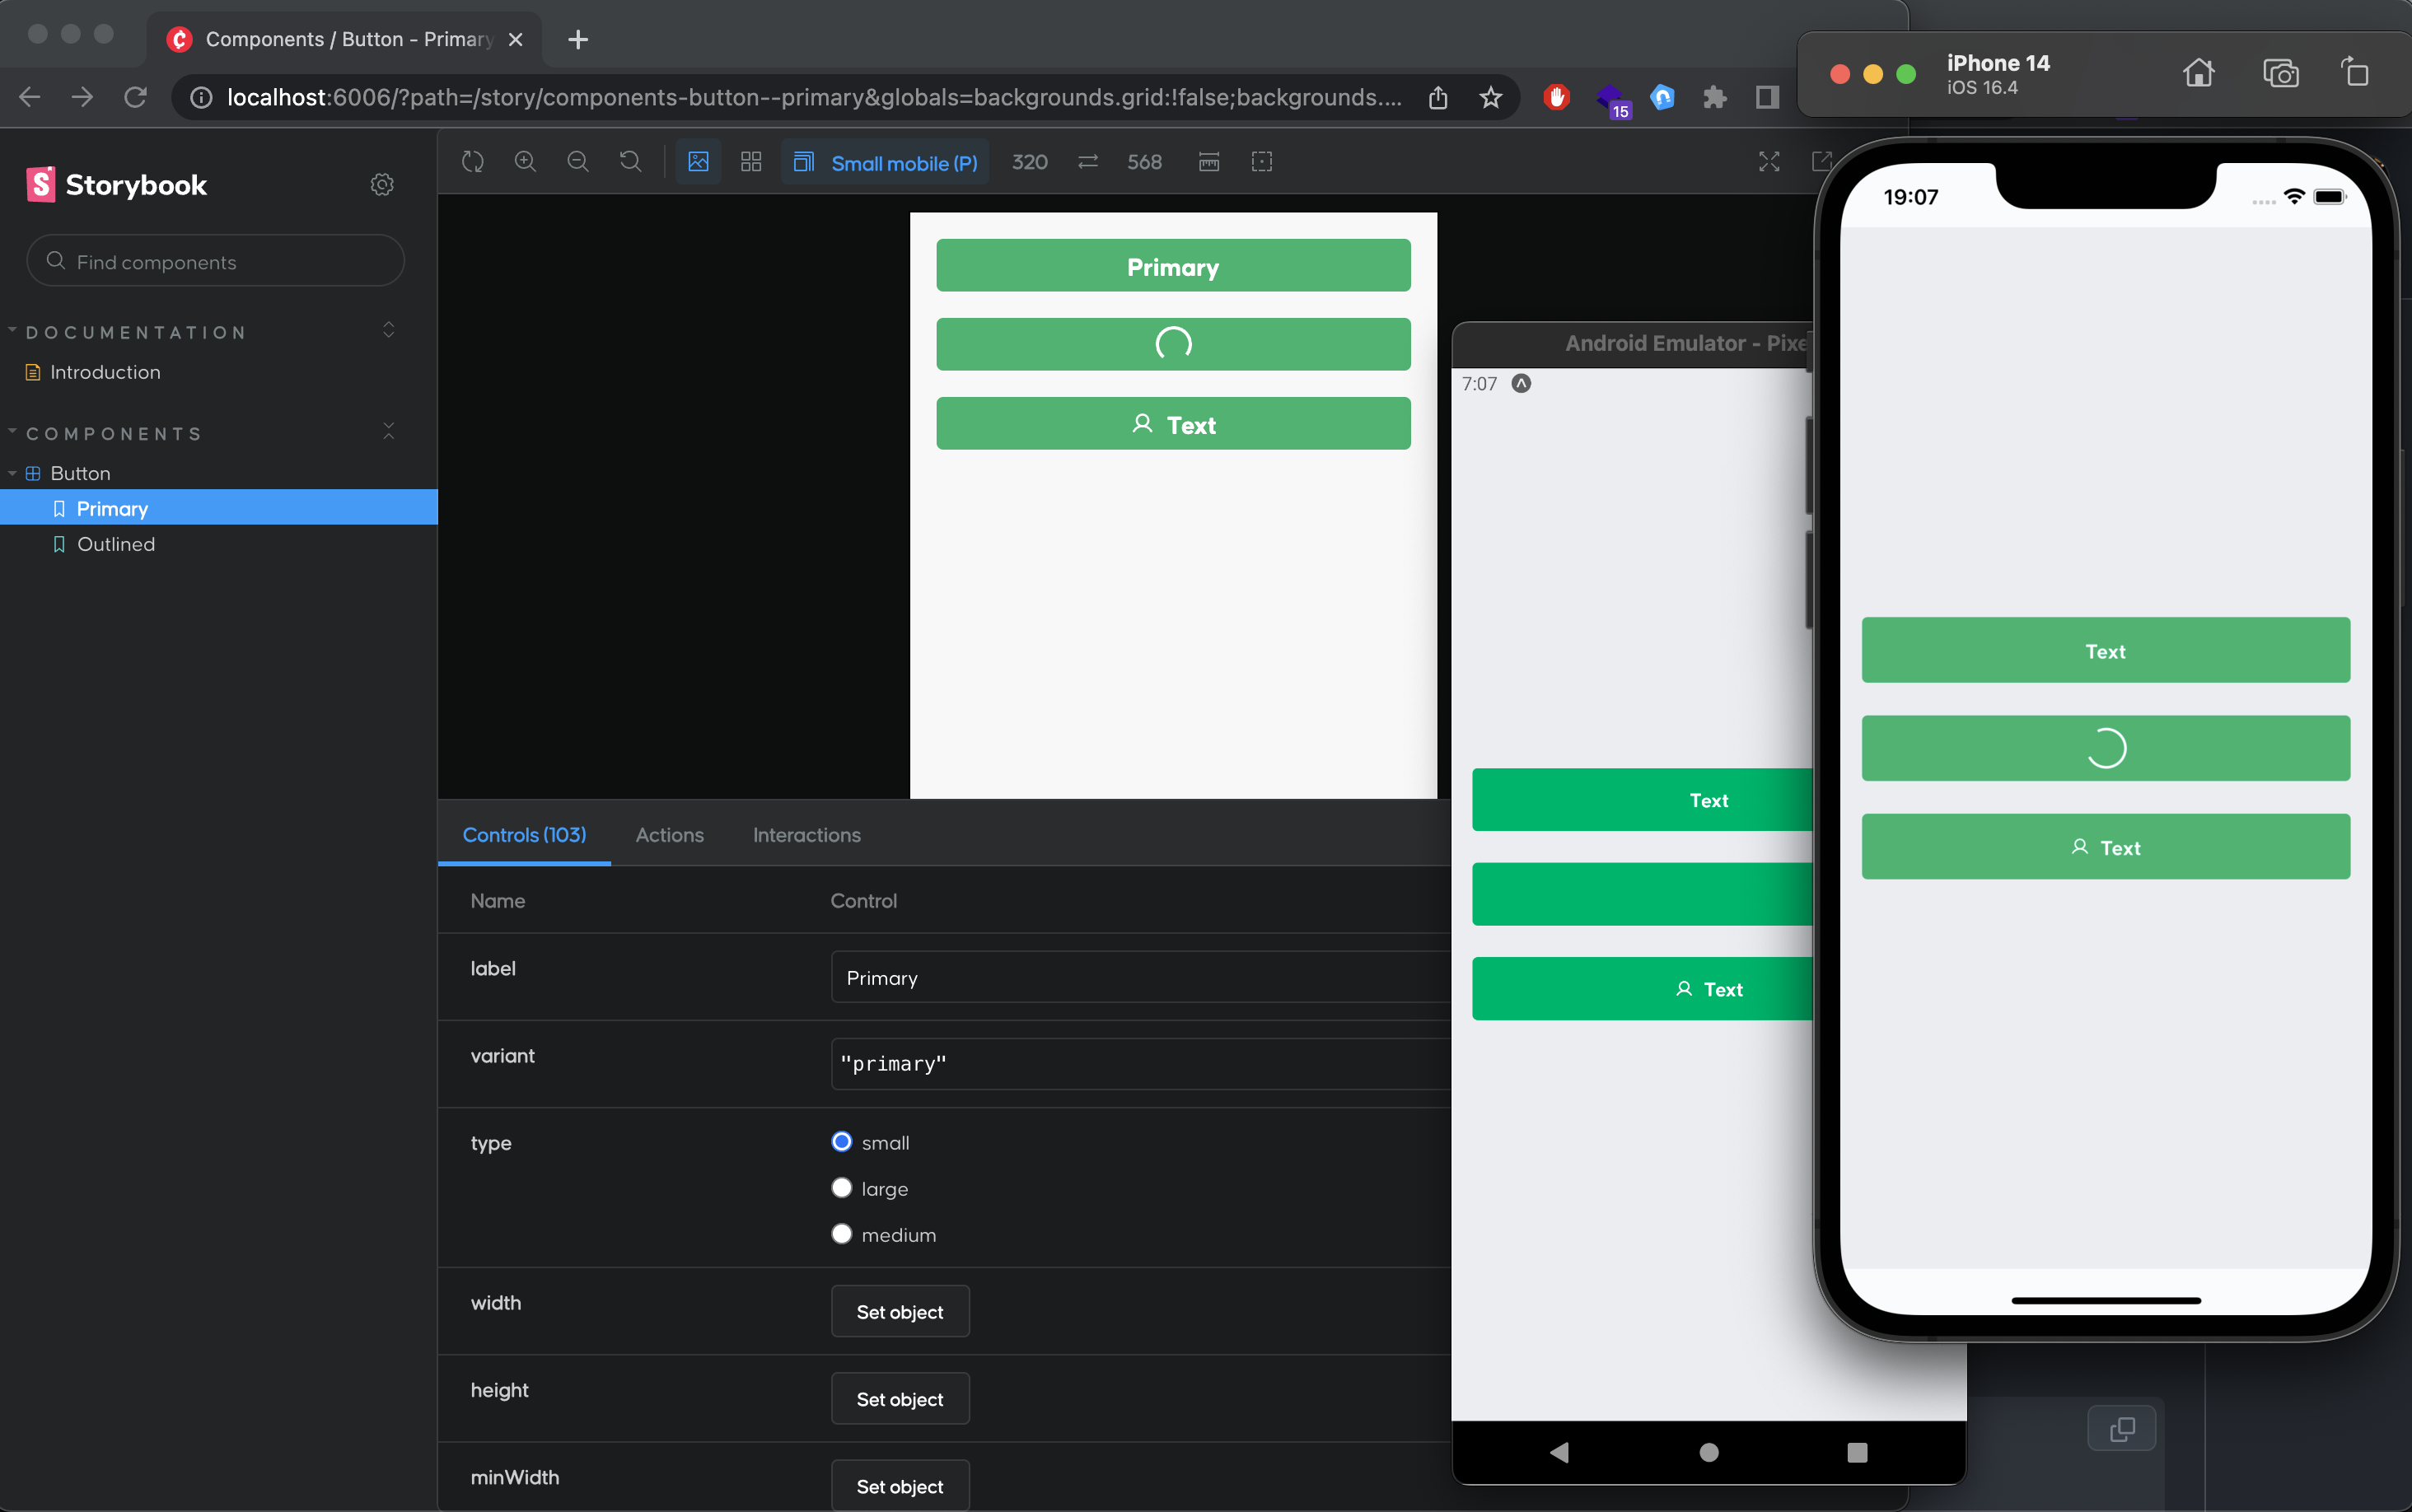Toggle the grid background icon

[751, 162]
